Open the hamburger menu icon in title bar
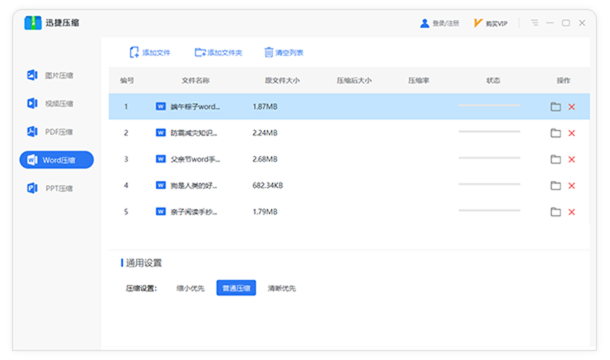Screen dimensions: 610x360 click(535, 23)
